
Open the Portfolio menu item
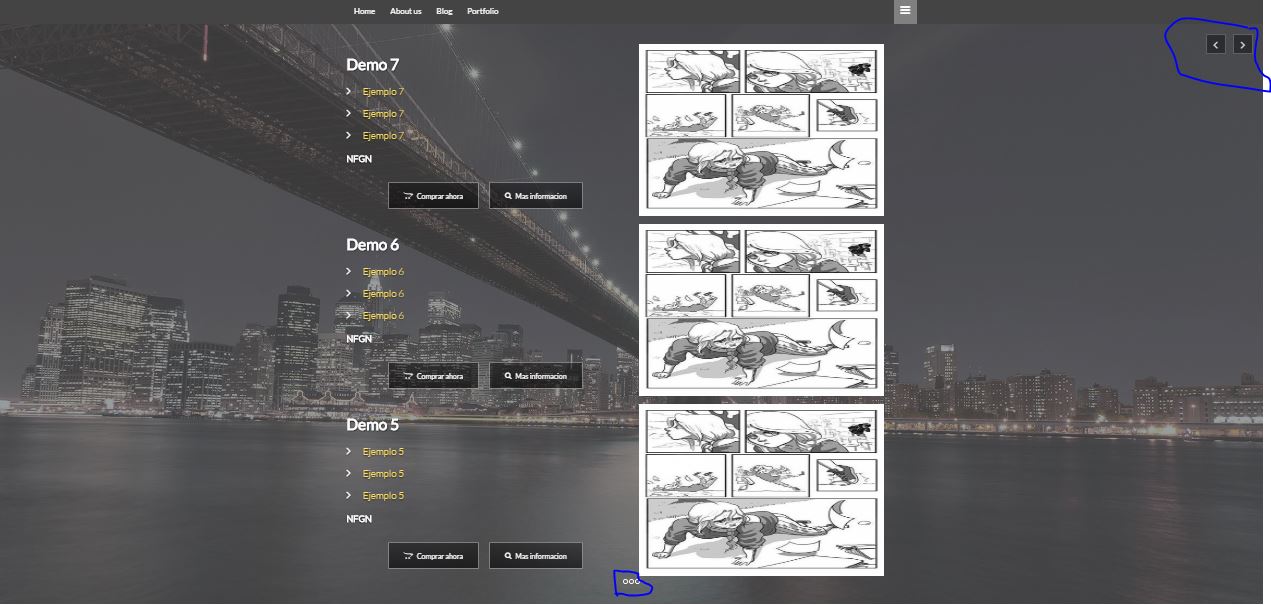(x=482, y=11)
